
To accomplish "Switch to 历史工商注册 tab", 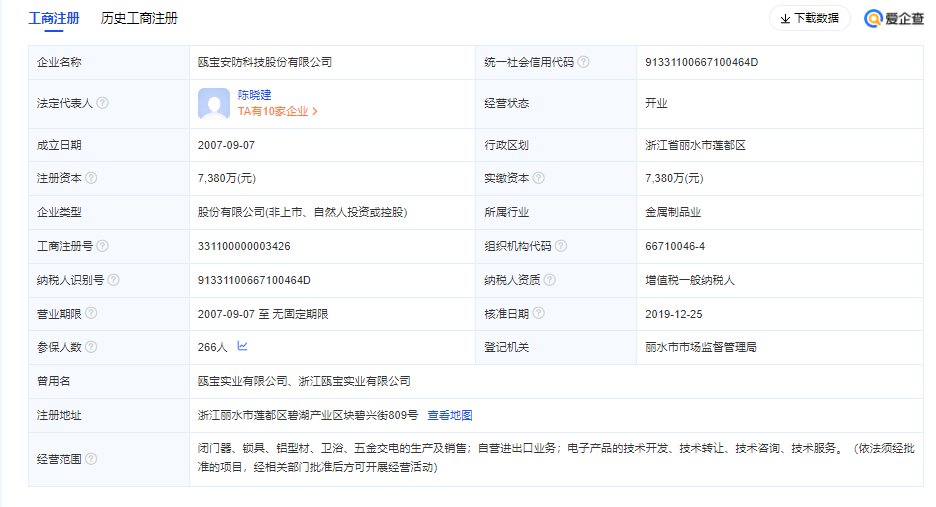I will 139,19.
